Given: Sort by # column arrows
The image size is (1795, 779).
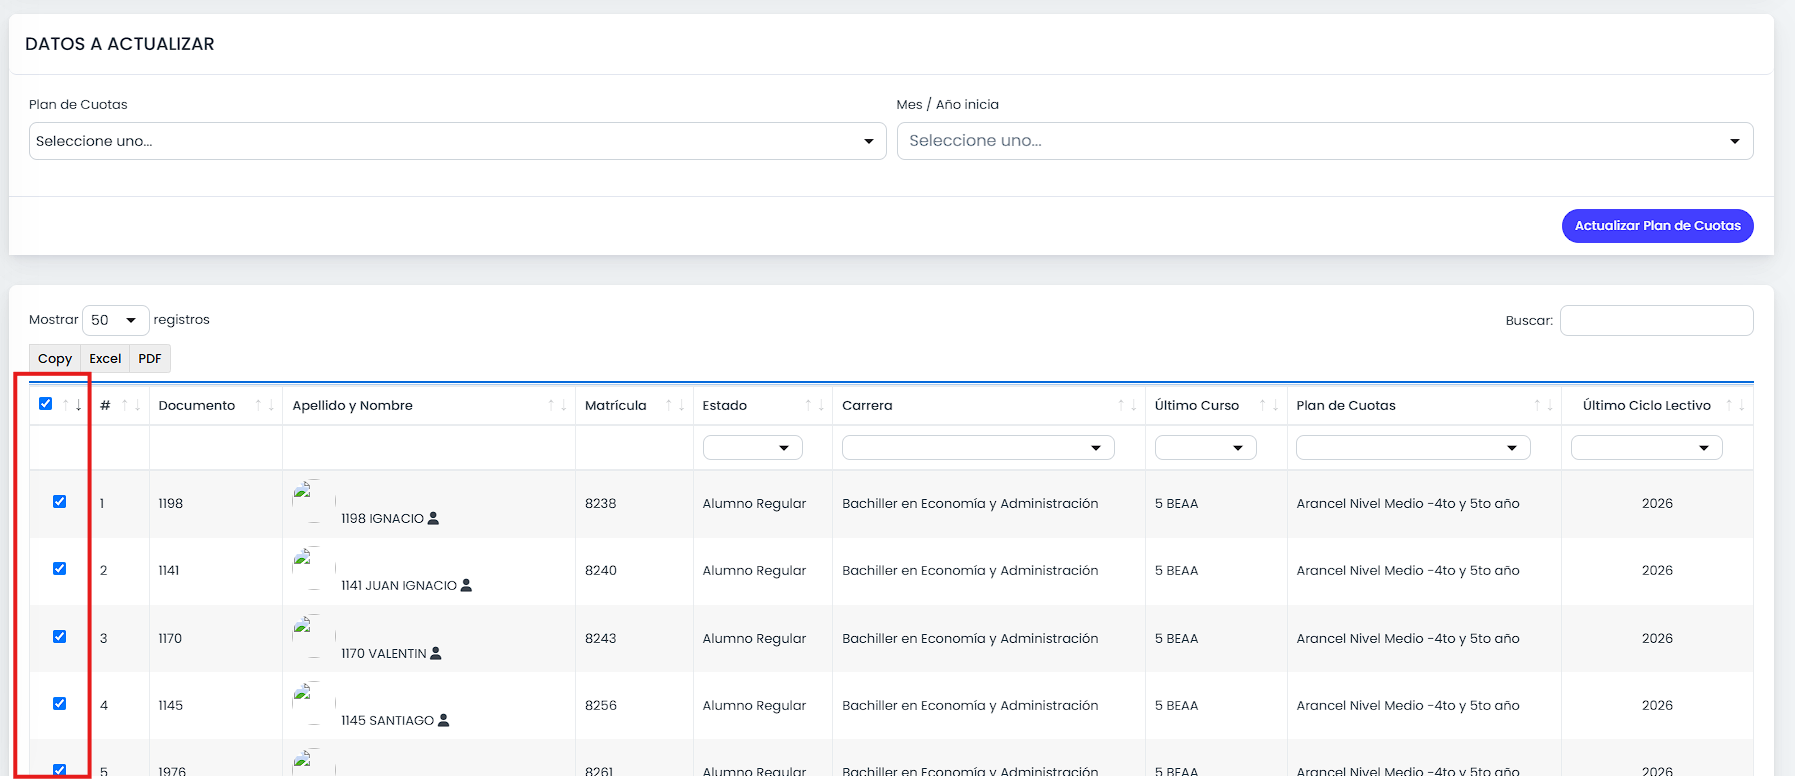Looking at the screenshot, I should (x=131, y=405).
